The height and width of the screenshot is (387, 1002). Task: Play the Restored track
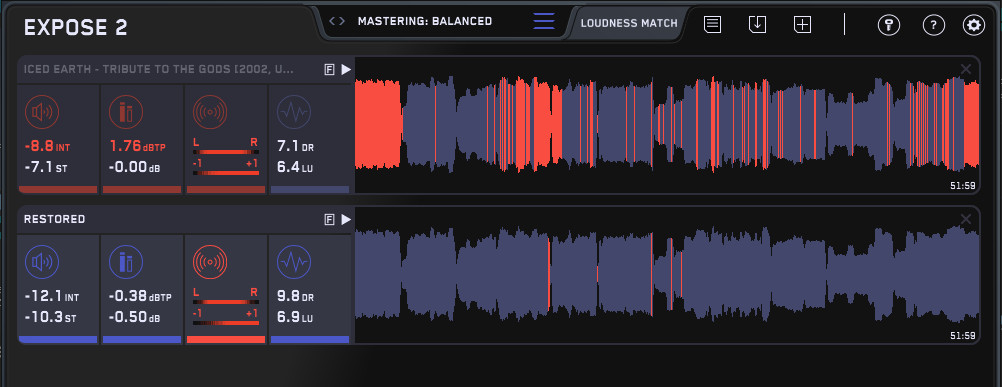(x=346, y=220)
